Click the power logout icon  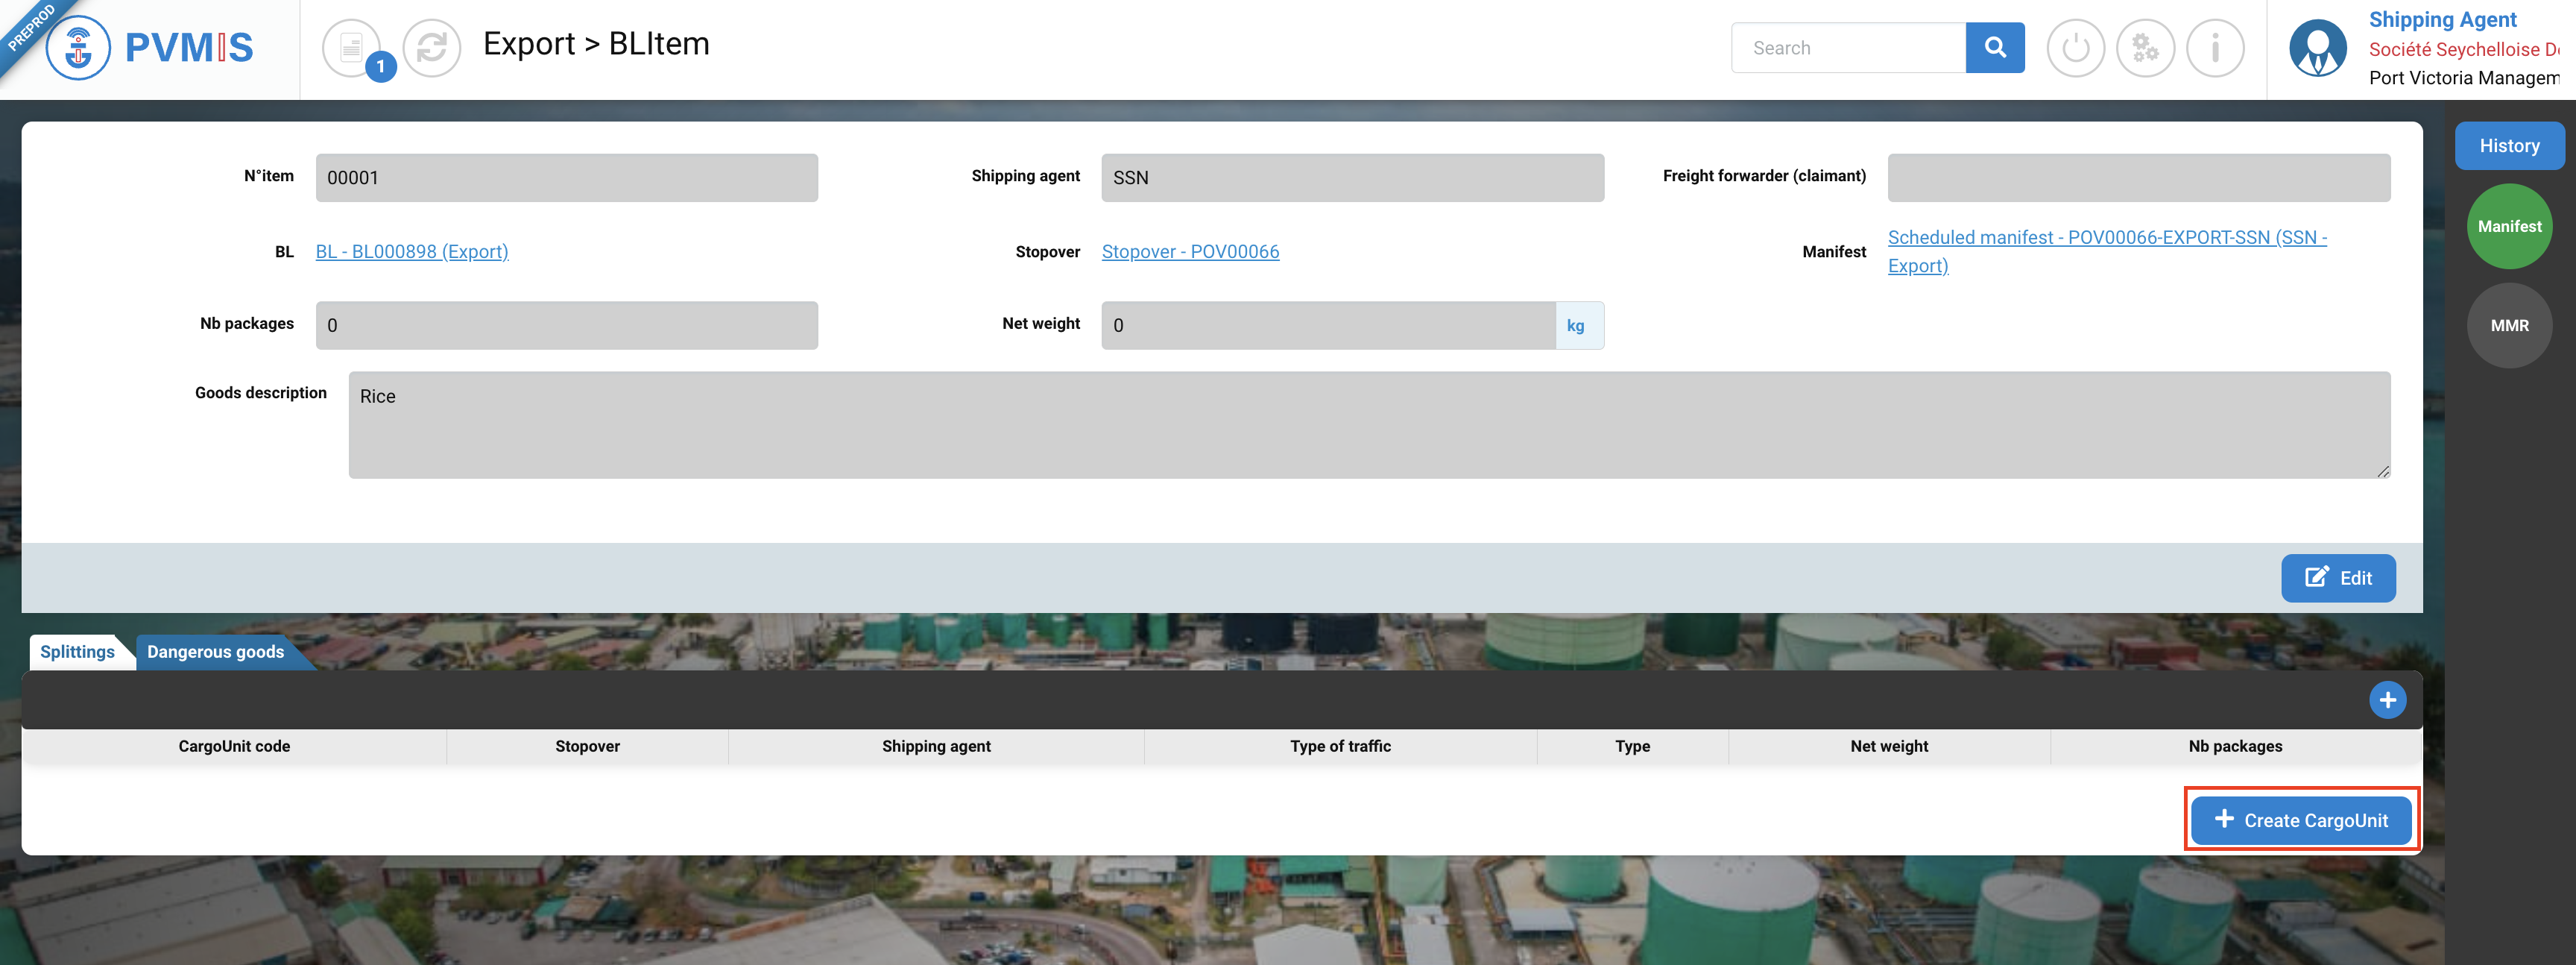[x=2075, y=47]
